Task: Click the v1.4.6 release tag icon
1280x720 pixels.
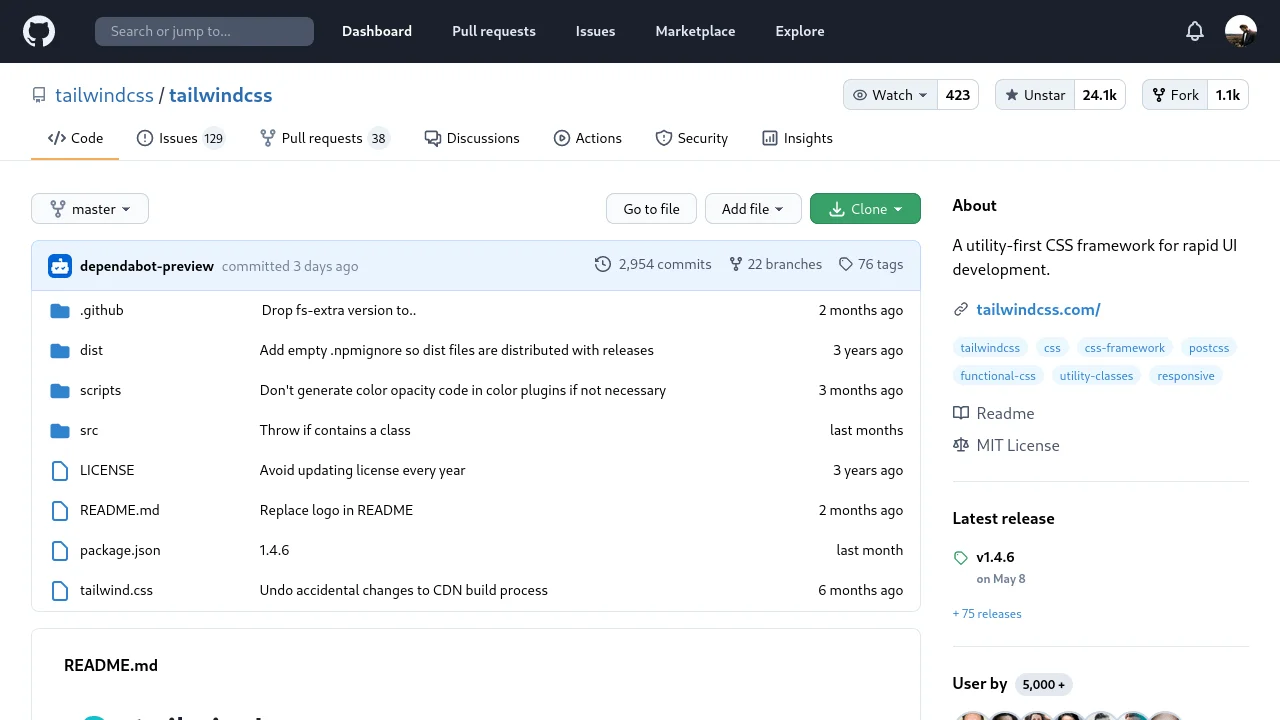Action: (x=961, y=557)
